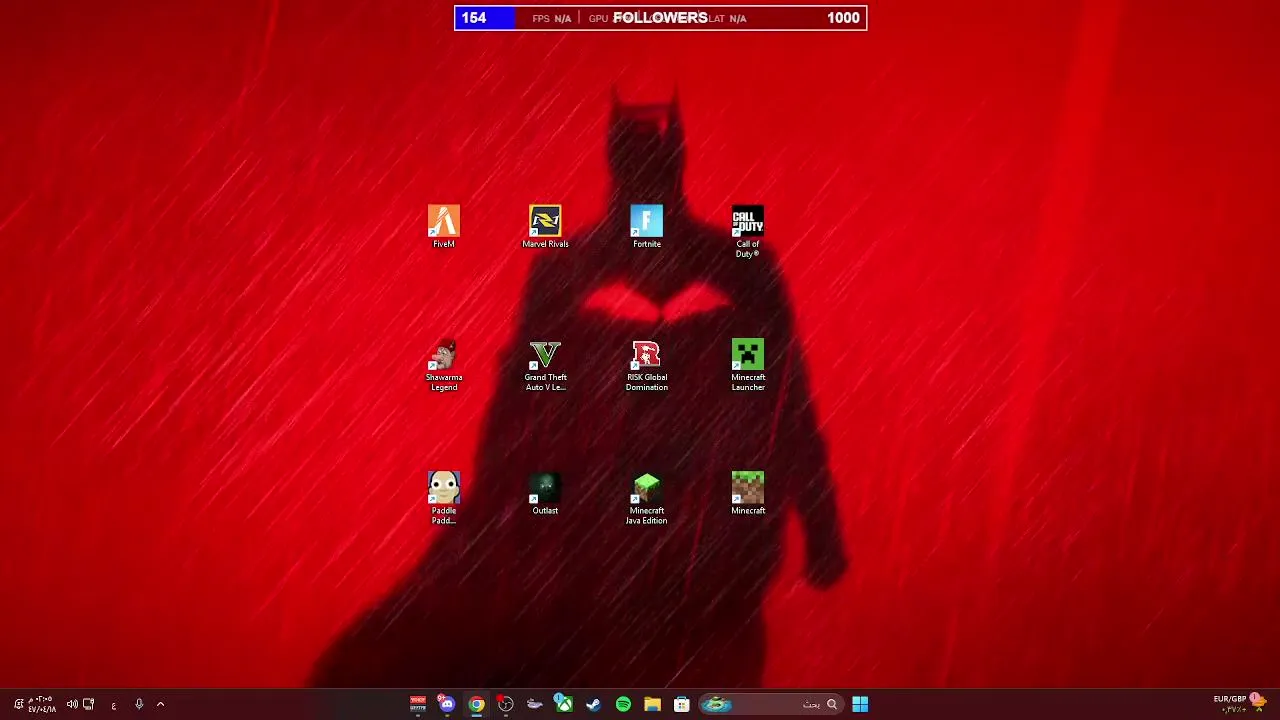Open Microsoft Store from the taskbar
Image resolution: width=1280 pixels, height=720 pixels.
pyautogui.click(x=681, y=704)
